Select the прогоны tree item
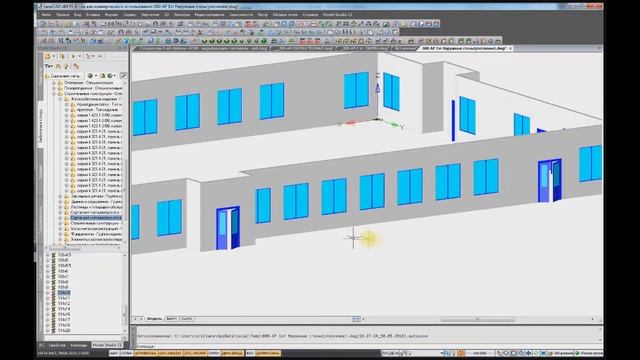 [98, 110]
